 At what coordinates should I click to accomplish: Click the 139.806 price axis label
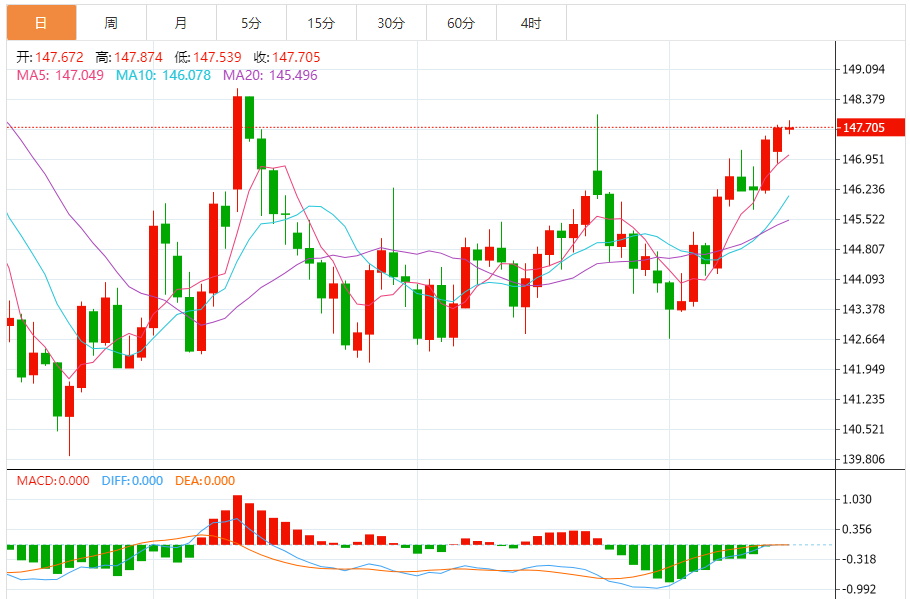[864, 459]
